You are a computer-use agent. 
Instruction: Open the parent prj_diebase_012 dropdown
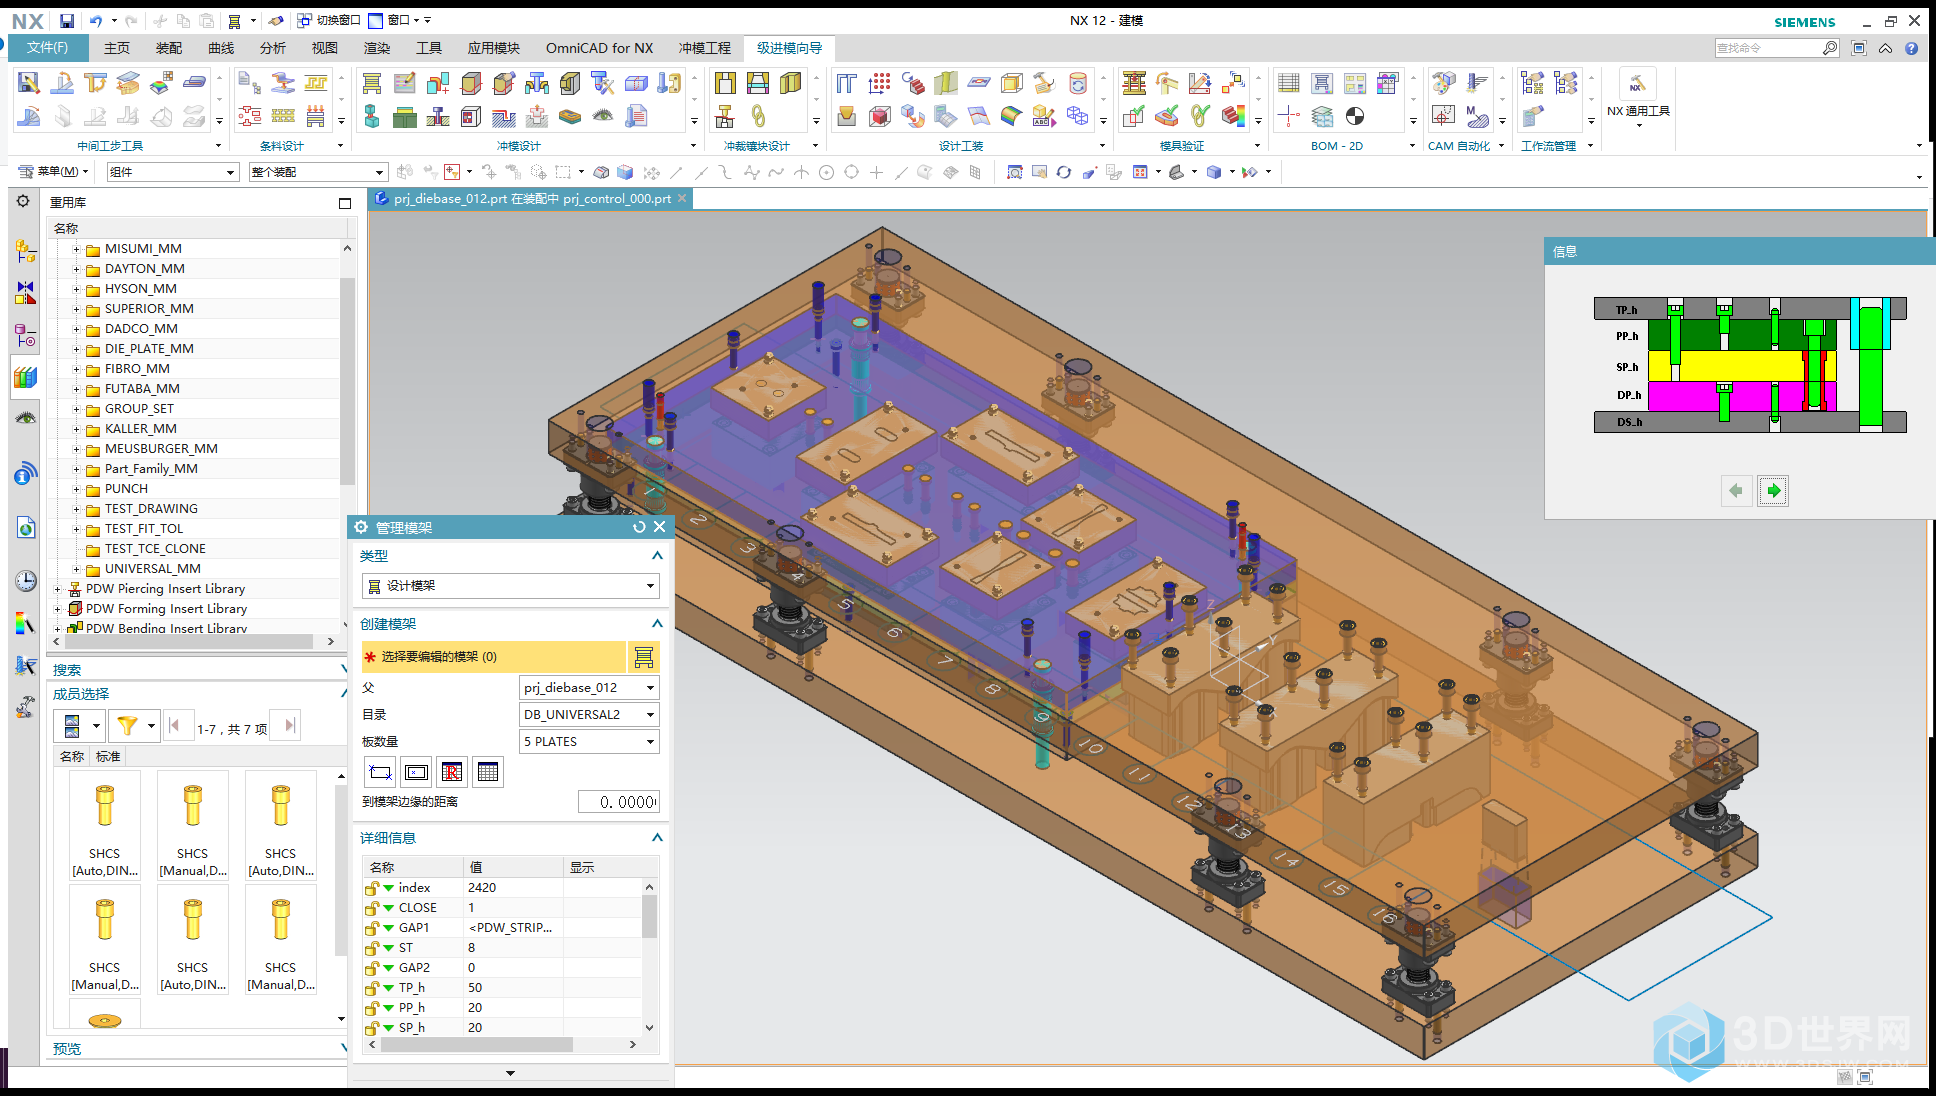[x=589, y=688]
